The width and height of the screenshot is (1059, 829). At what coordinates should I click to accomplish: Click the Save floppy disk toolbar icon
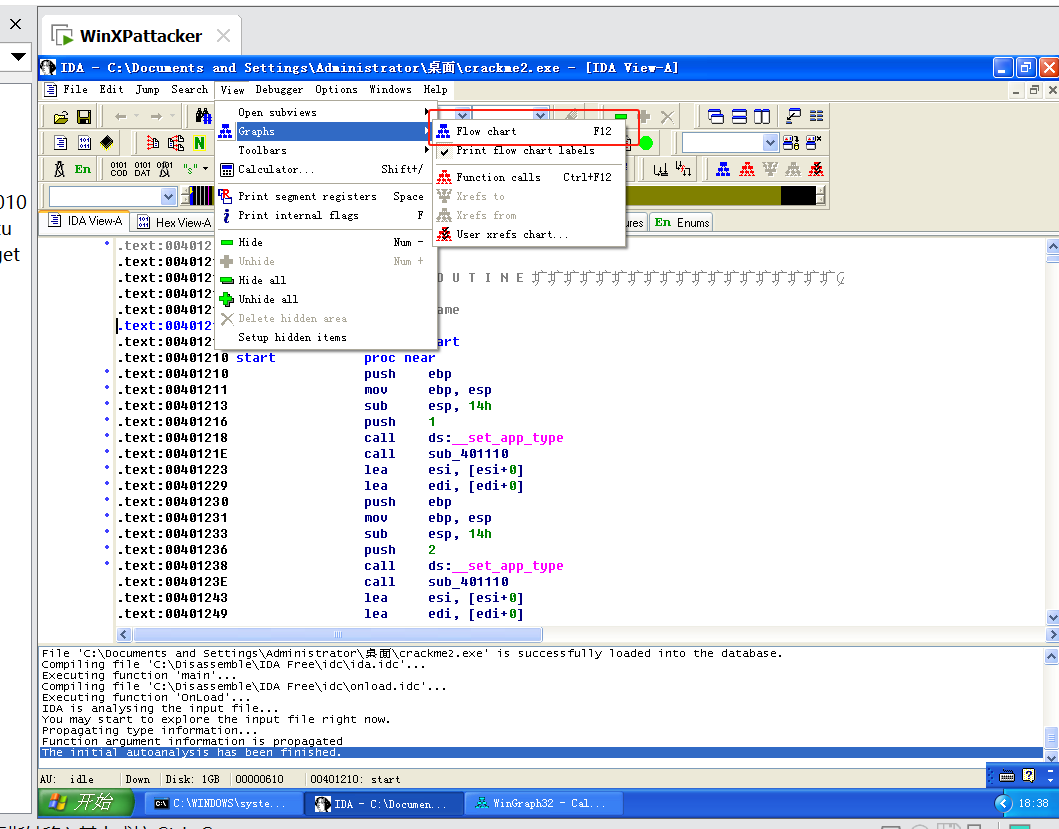click(84, 118)
